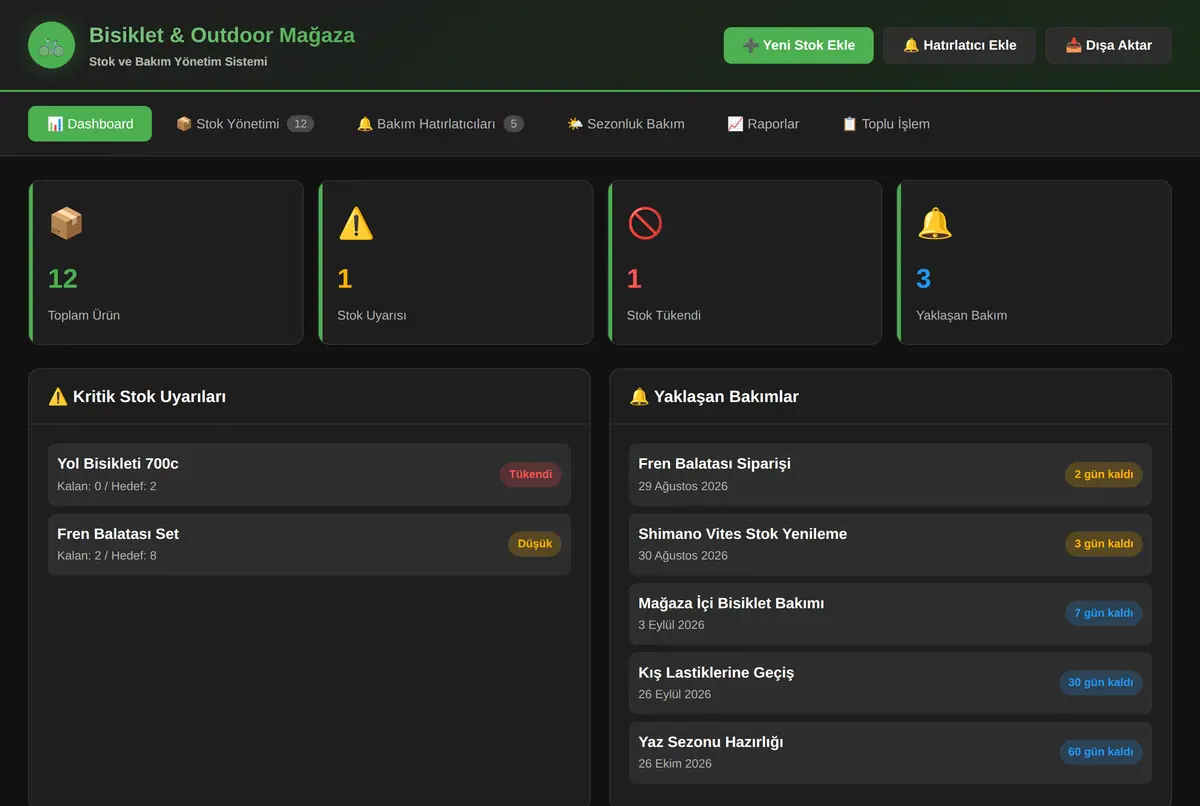Click the bicycle logo icon
The width and height of the screenshot is (1200, 806).
point(51,45)
